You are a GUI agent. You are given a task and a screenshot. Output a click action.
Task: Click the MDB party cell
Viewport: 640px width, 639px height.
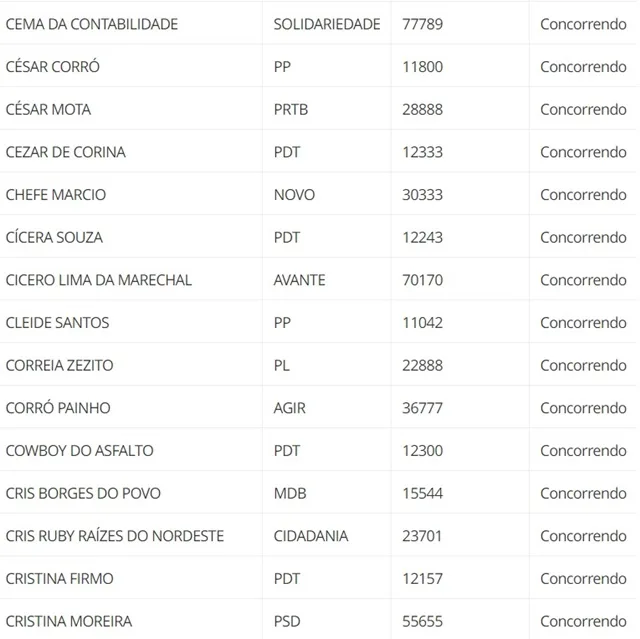[290, 493]
